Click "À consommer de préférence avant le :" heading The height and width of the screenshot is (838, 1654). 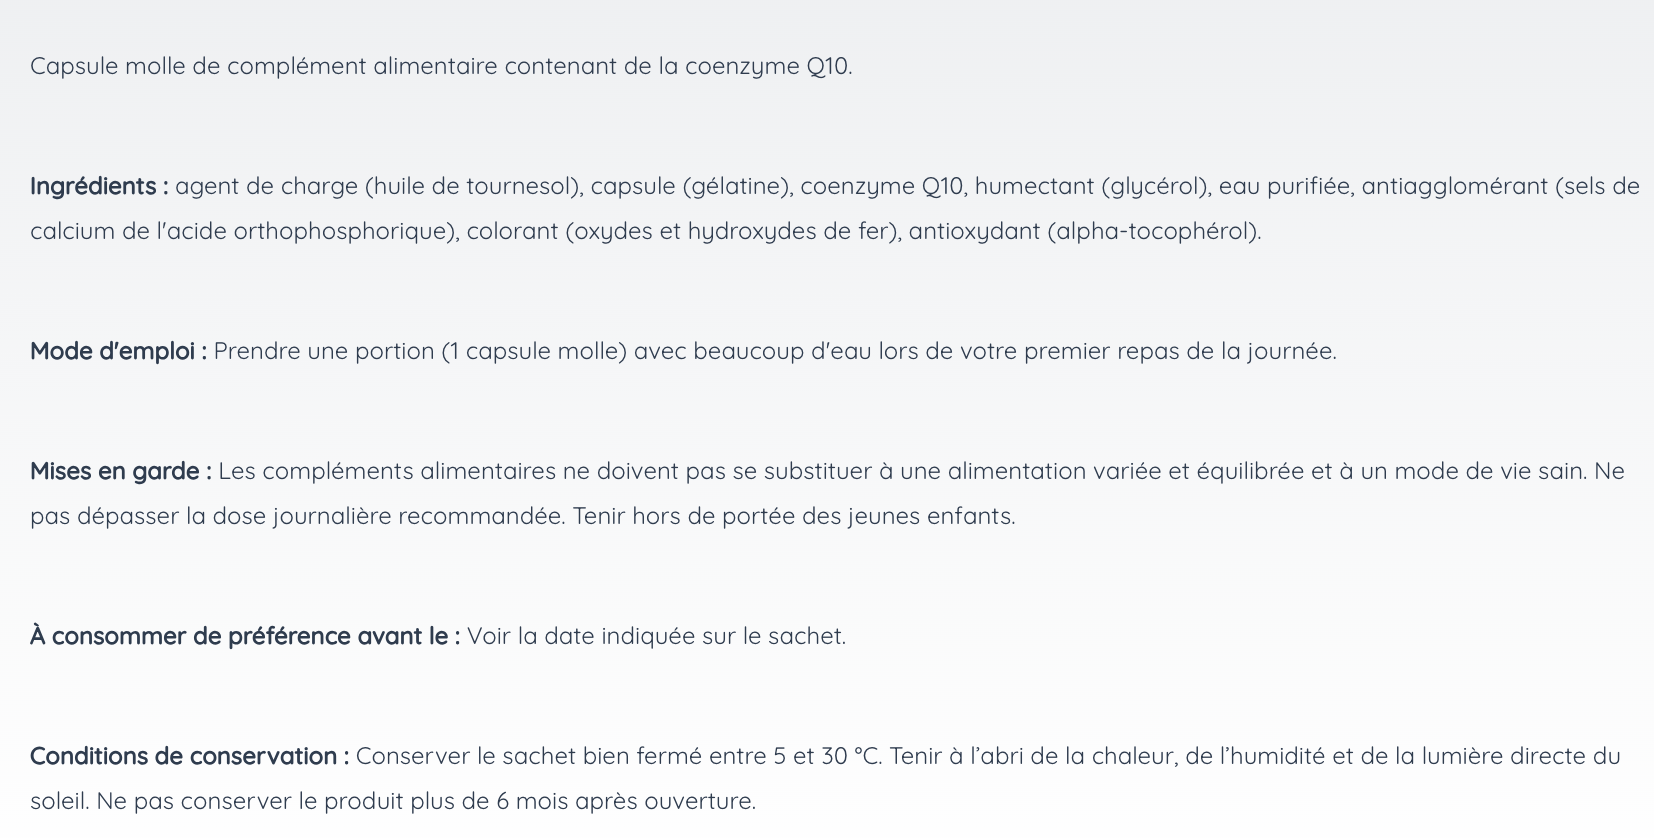pyautogui.click(x=245, y=637)
